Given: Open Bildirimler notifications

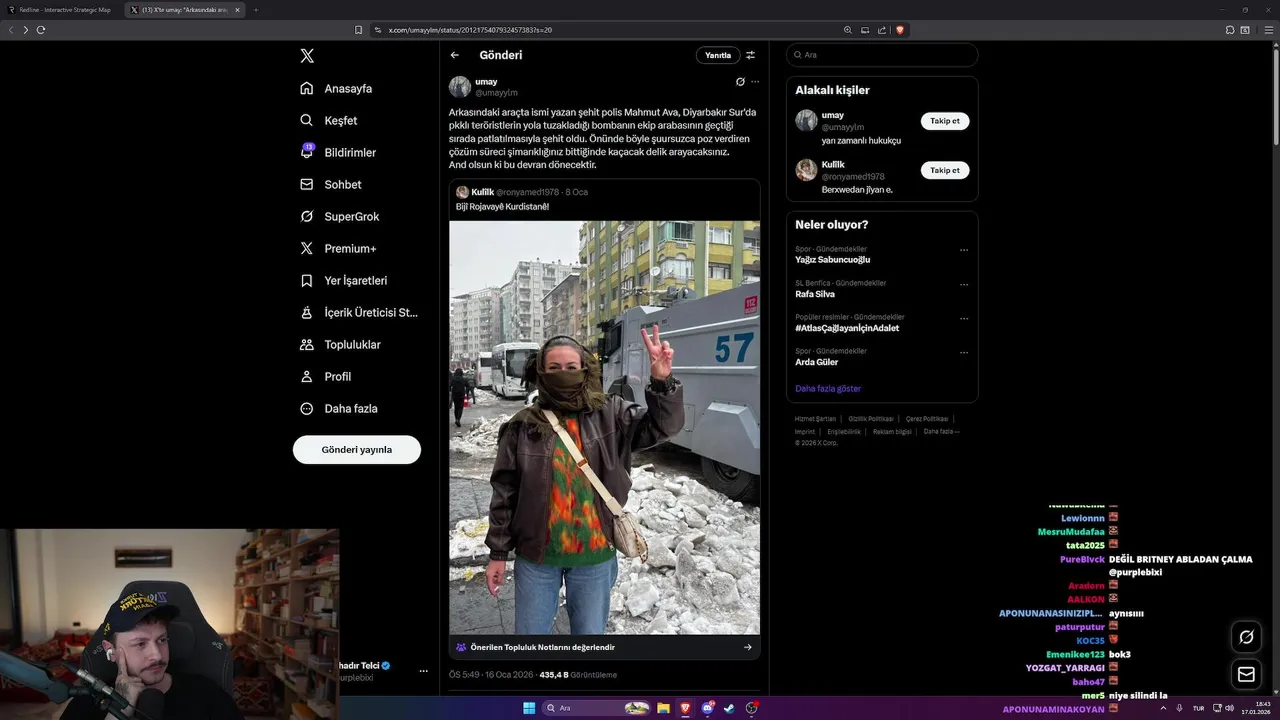Looking at the screenshot, I should [338, 152].
